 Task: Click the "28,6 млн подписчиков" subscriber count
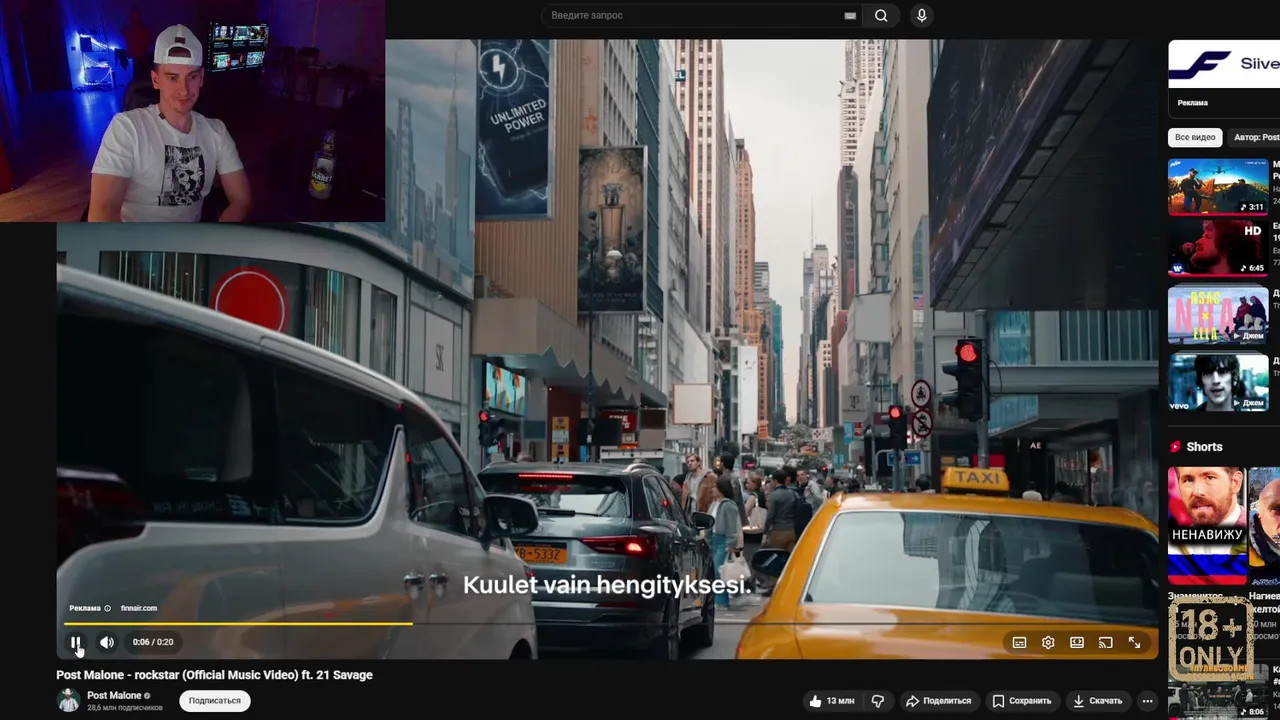click(125, 708)
